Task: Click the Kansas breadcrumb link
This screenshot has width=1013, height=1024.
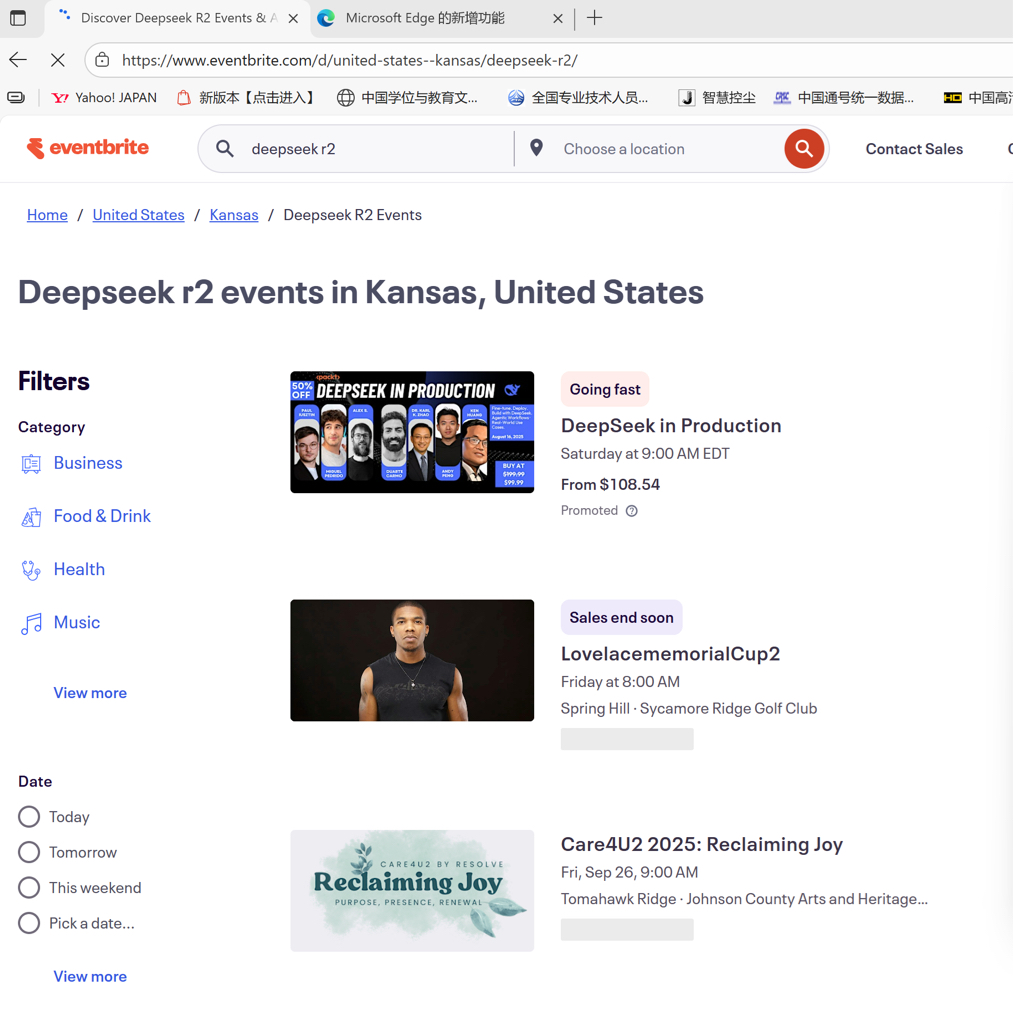Action: [234, 214]
